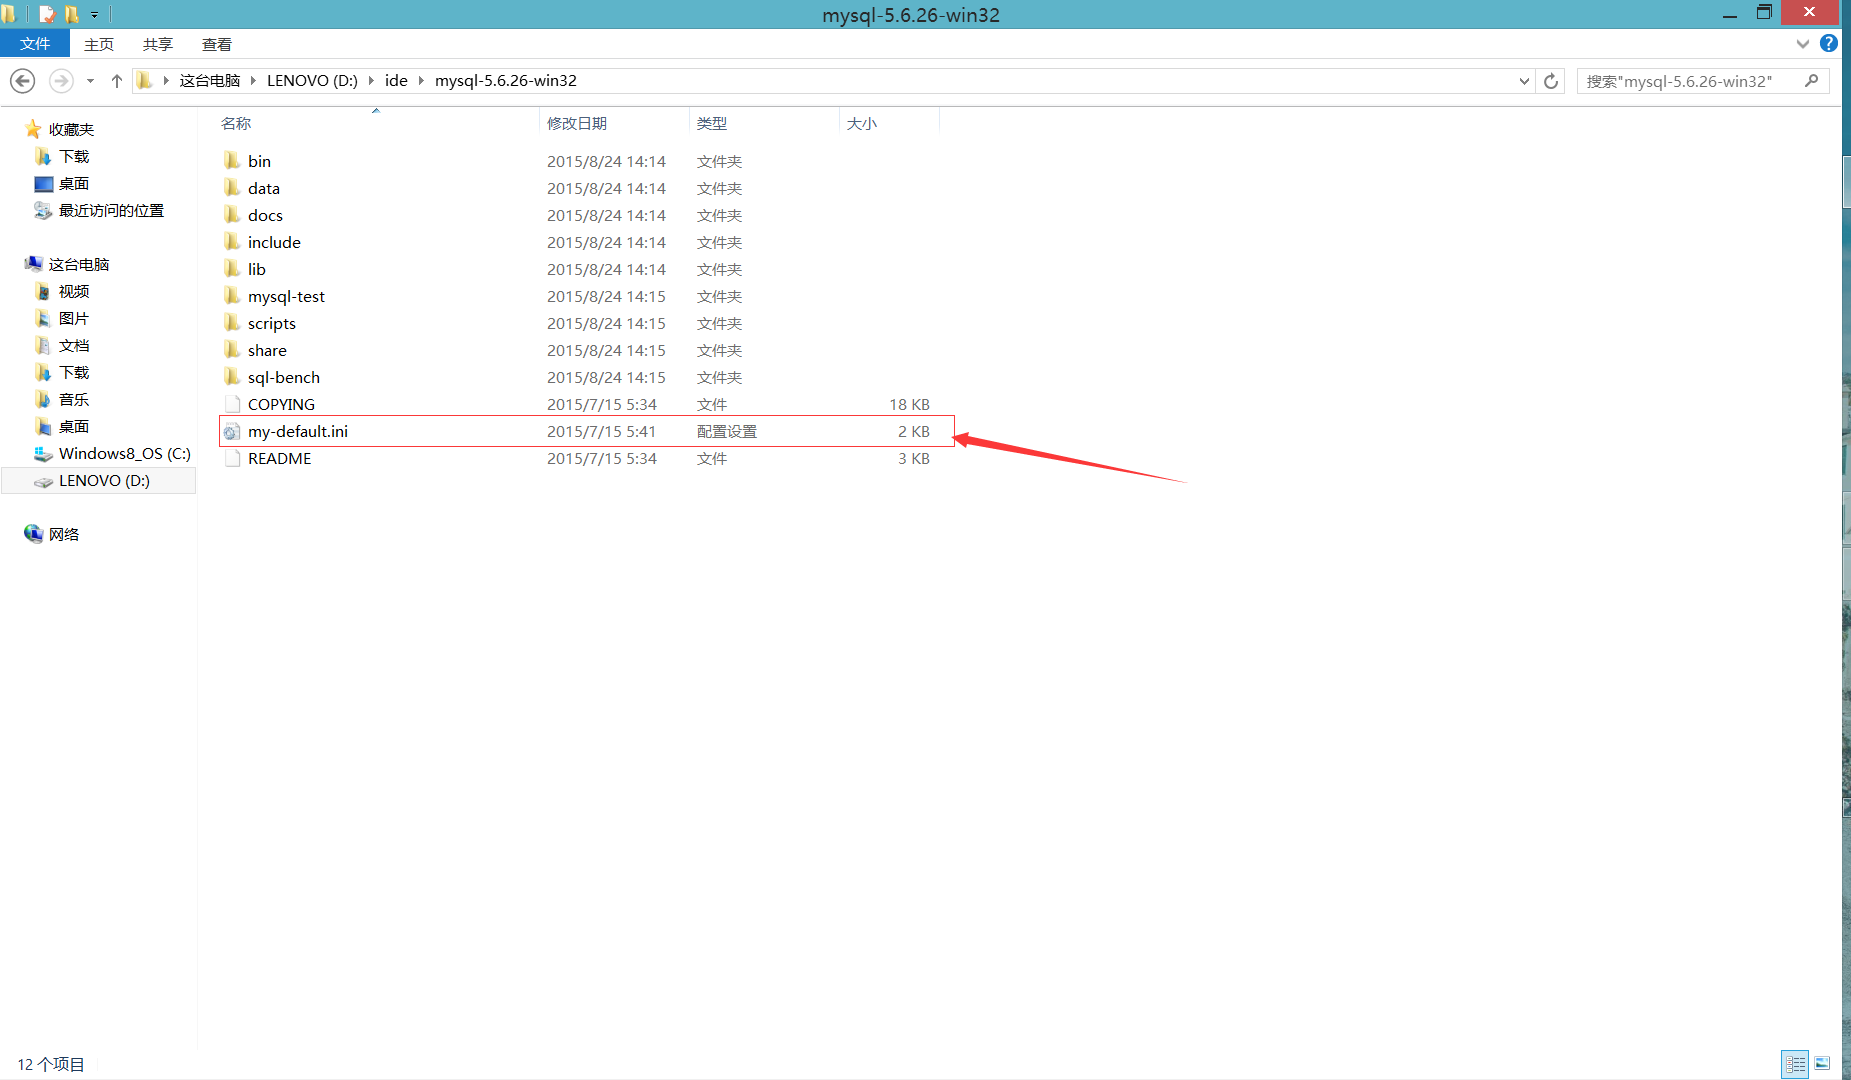Screen dimensions: 1851x1080
Task: Click the Back navigation arrow
Action: pyautogui.click(x=23, y=80)
